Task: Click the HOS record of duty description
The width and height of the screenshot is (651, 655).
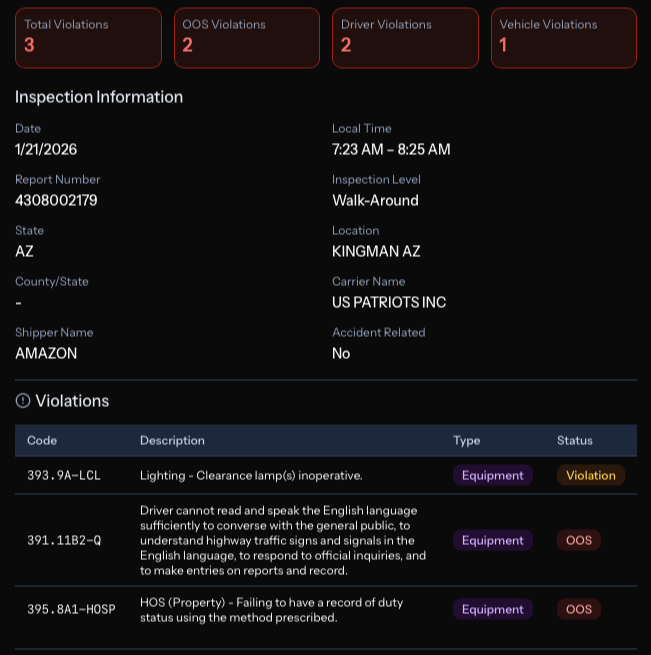Action: [x=272, y=610]
